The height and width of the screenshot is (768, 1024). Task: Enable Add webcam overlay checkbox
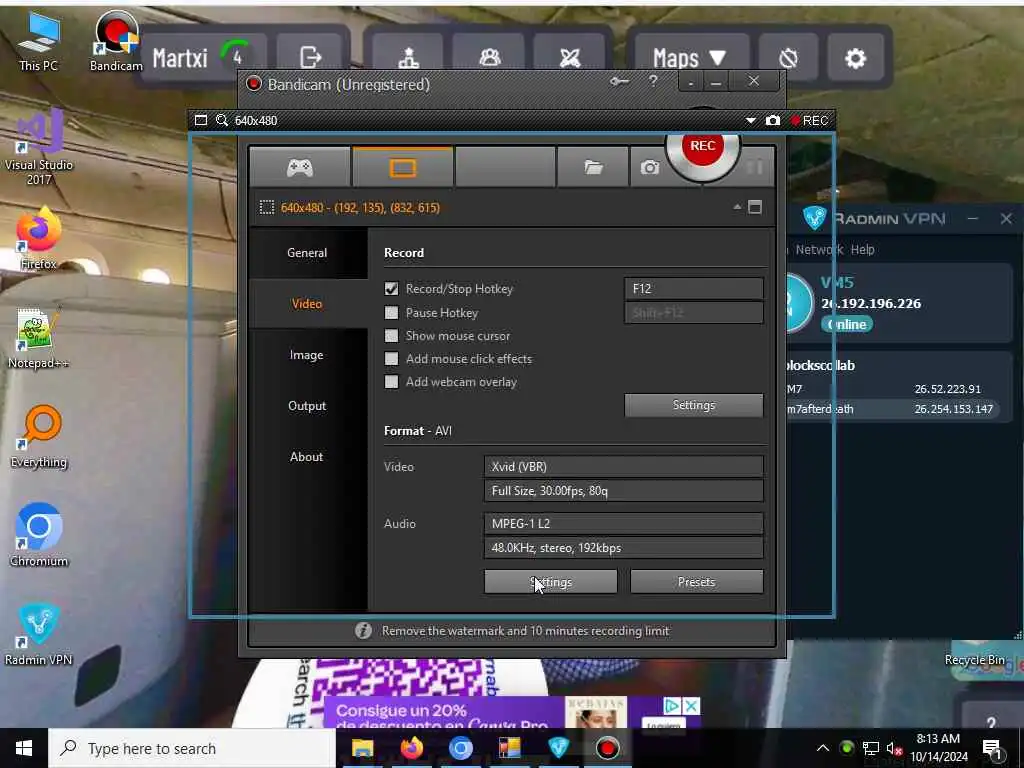coord(391,381)
